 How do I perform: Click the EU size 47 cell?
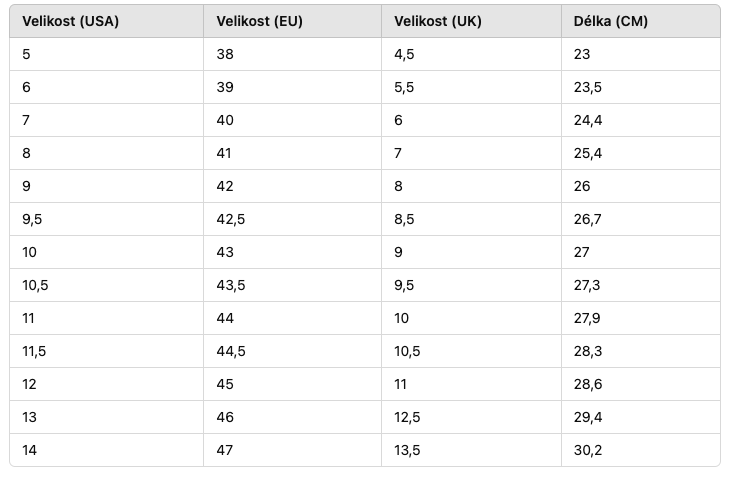pyautogui.click(x=292, y=450)
